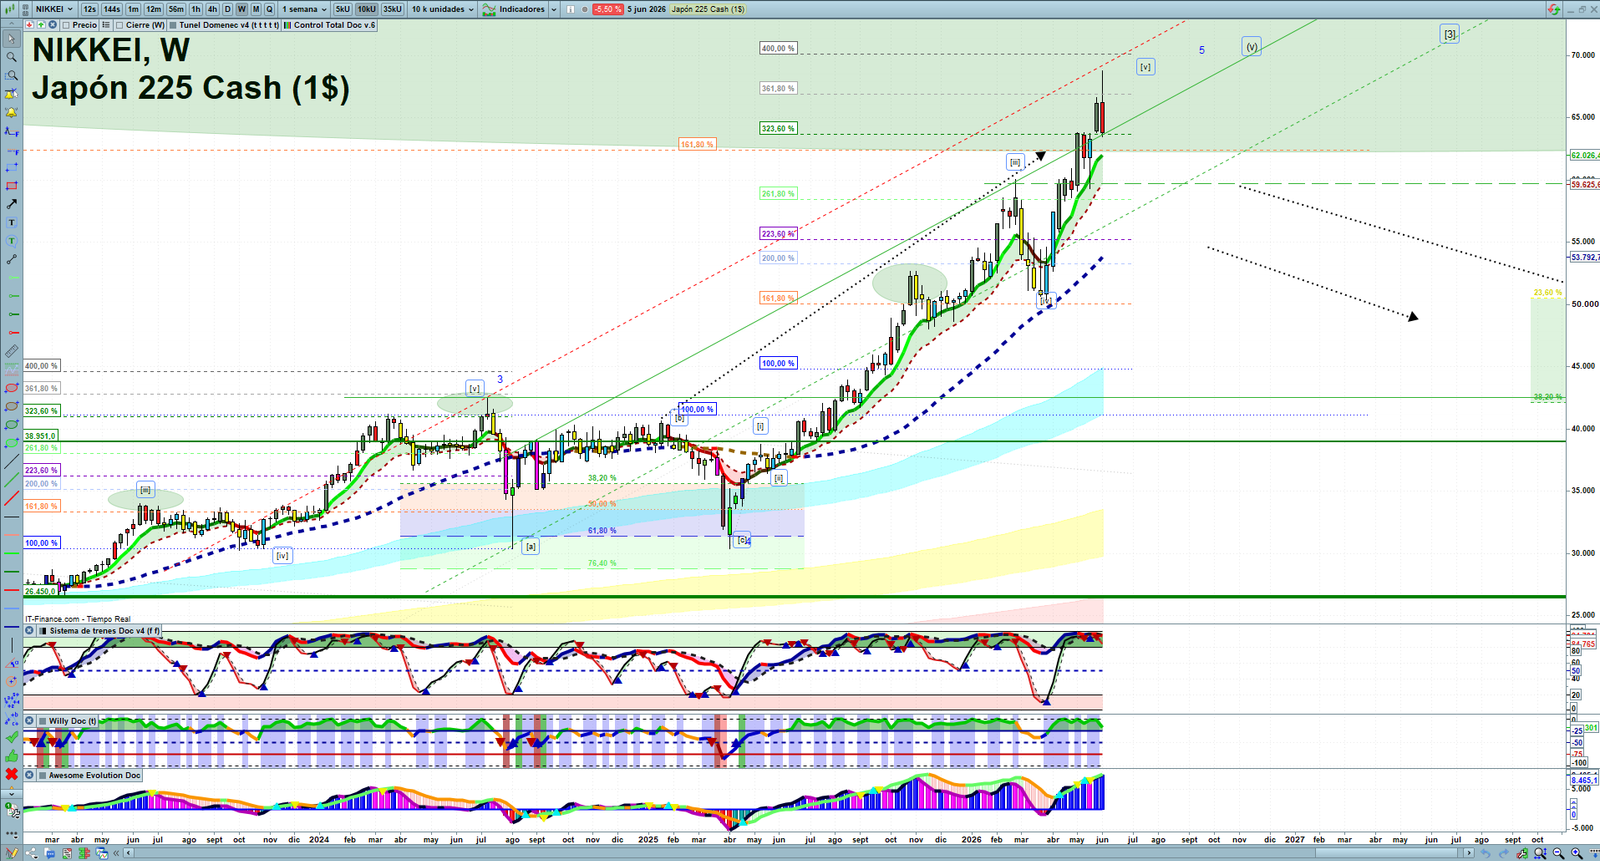Image resolution: width=1600 pixels, height=861 pixels.
Task: Click the Indicadores button
Action: (514, 9)
